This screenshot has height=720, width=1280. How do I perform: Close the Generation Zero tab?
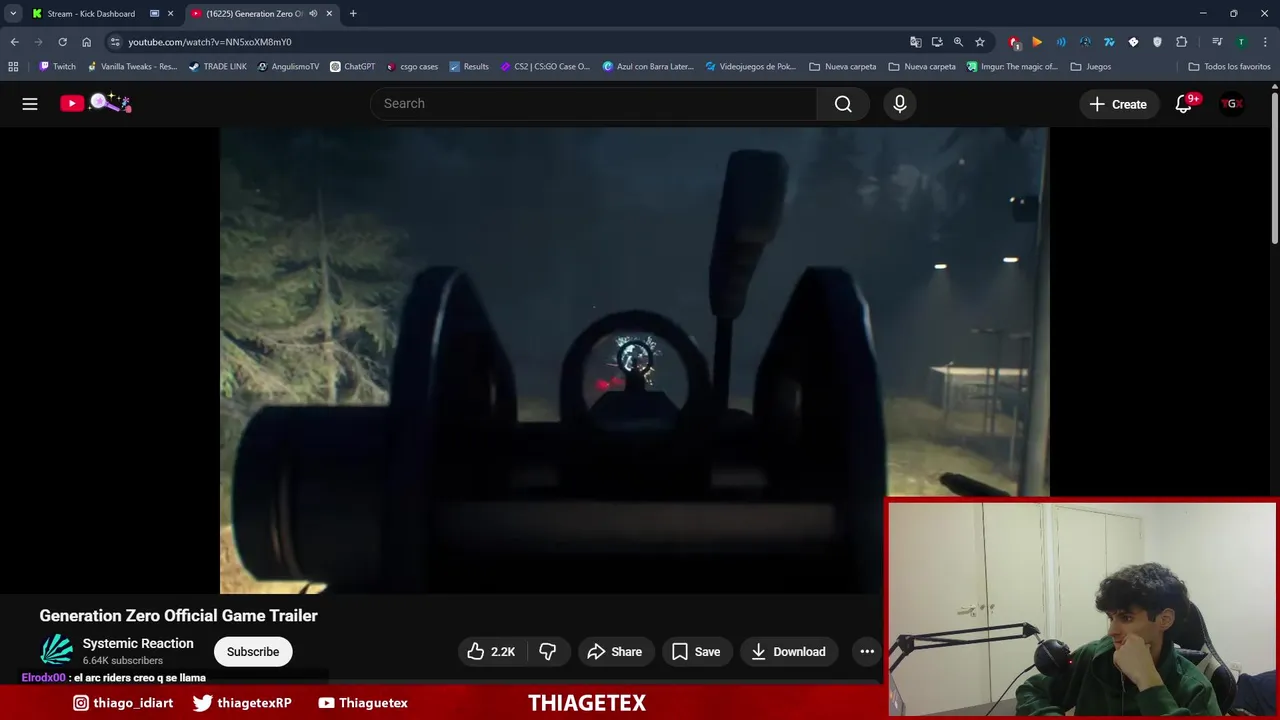(x=329, y=14)
